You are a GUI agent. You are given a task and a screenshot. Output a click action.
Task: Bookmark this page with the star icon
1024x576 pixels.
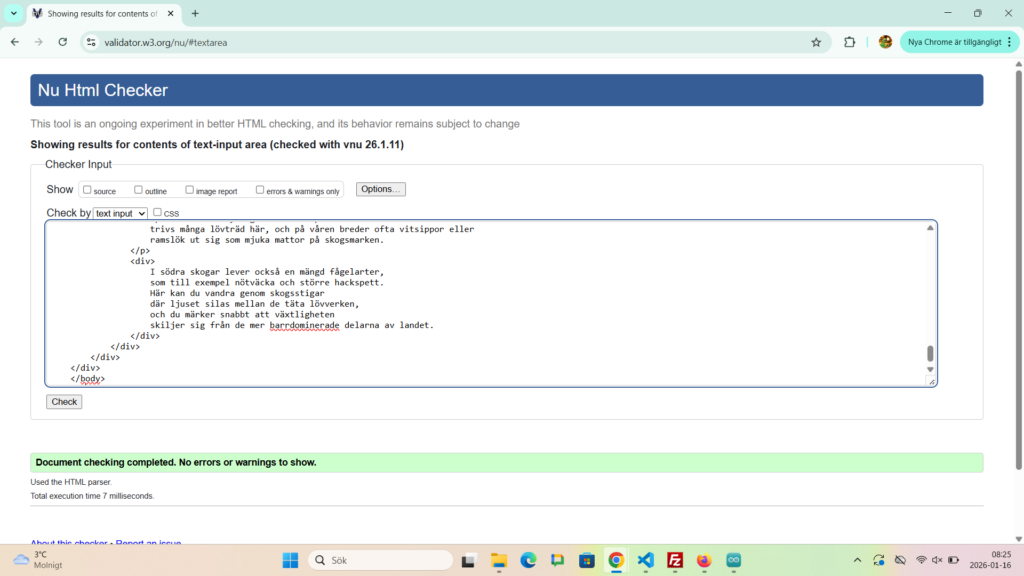[x=816, y=42]
